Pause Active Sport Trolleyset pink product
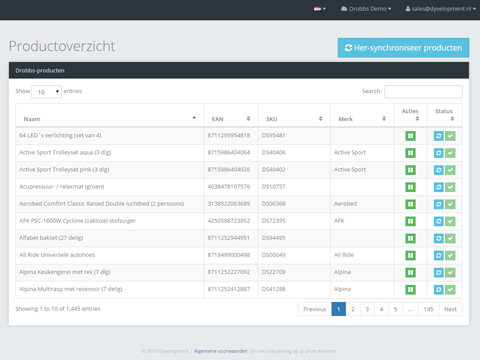 click(410, 170)
